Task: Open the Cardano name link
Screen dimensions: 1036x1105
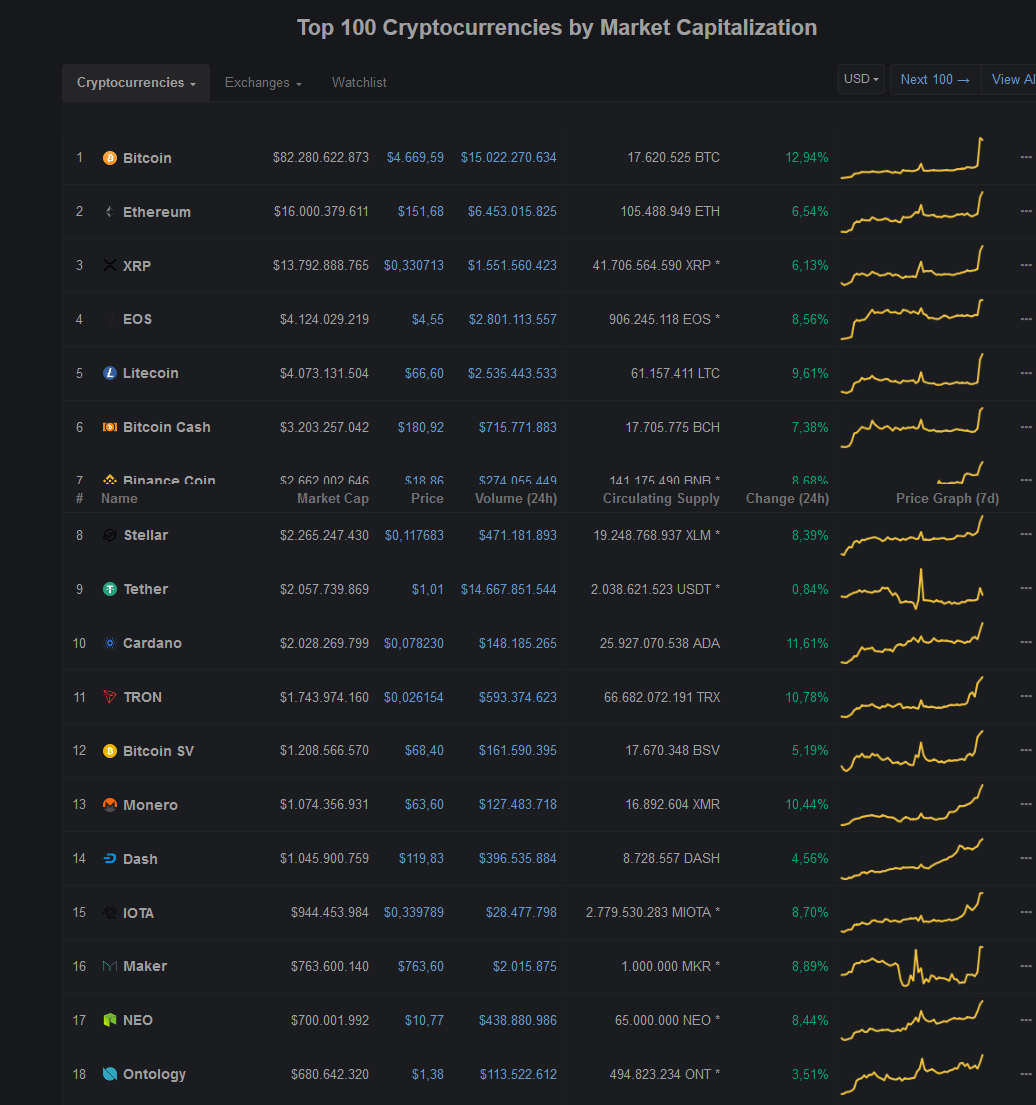Action: (x=152, y=643)
